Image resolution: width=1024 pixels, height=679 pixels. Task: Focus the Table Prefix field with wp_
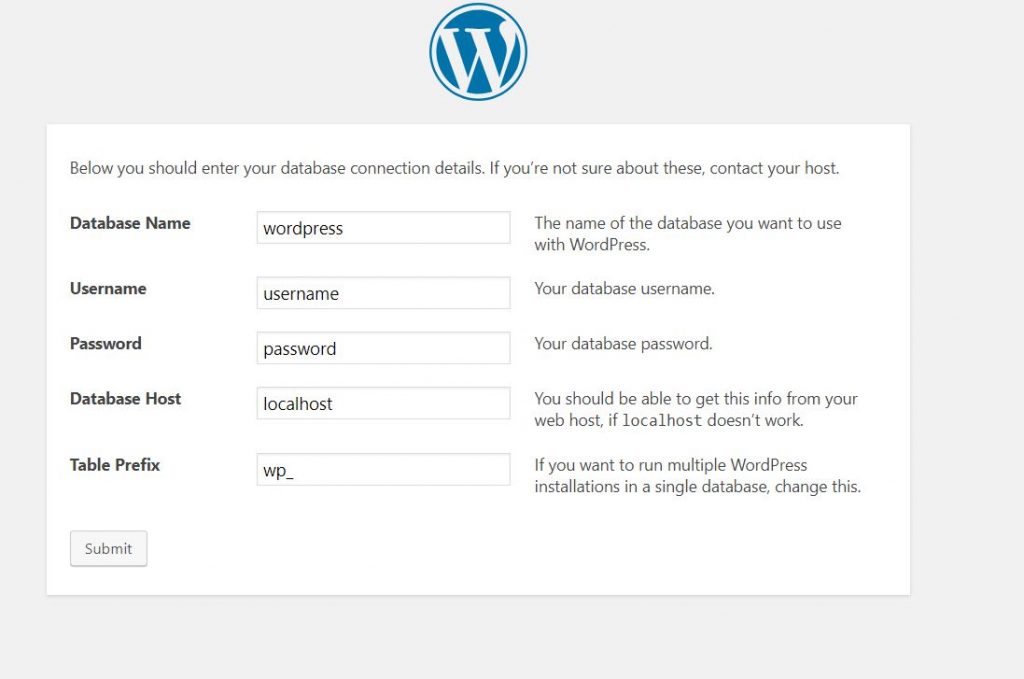(x=383, y=469)
